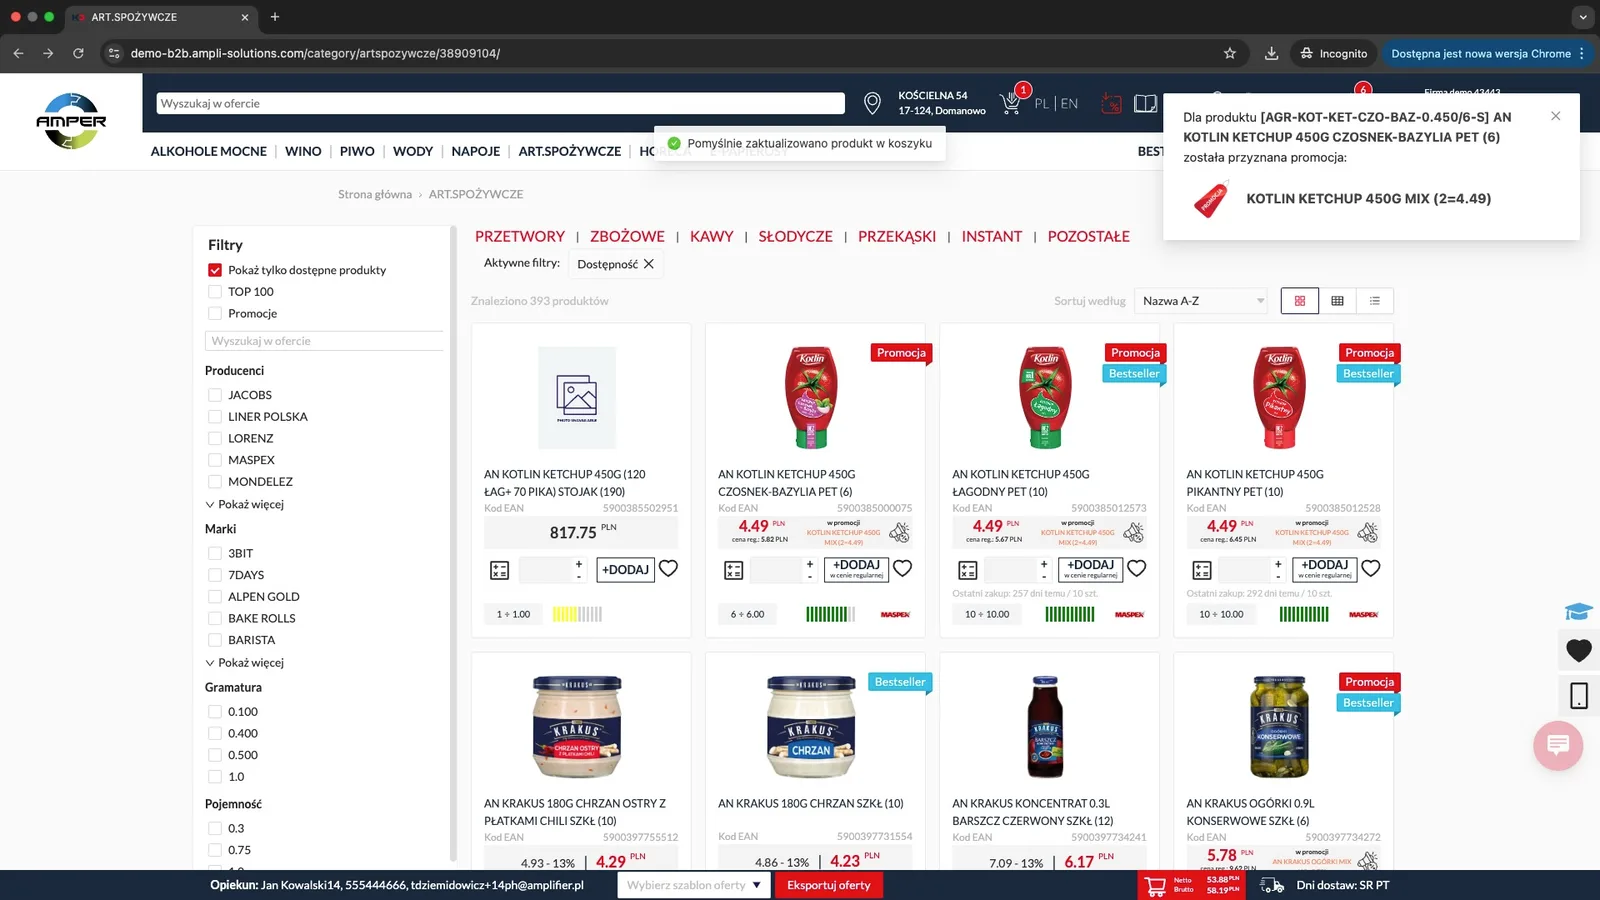This screenshot has height=900, width=1600.
Task: Add KOTLIN KETCHUP STOJAK to favorites heart
Action: point(669,569)
